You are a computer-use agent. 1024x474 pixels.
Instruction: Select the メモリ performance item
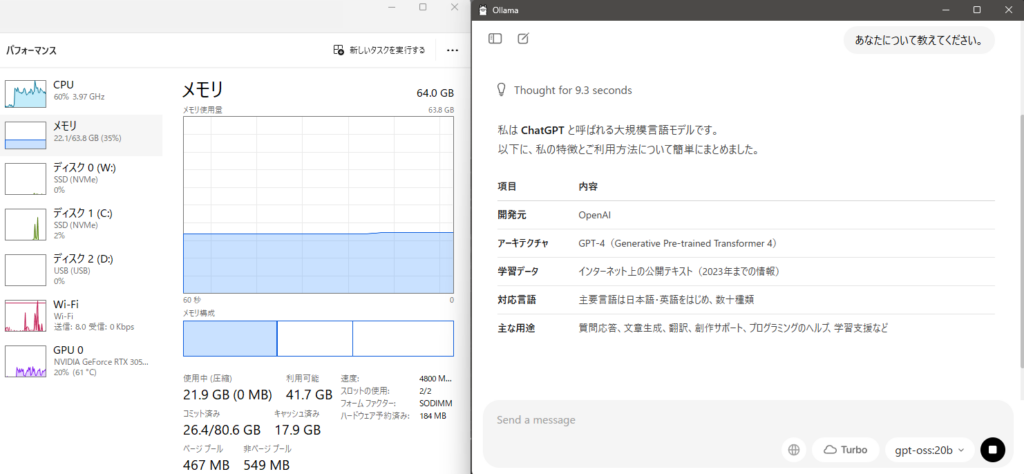tap(81, 135)
